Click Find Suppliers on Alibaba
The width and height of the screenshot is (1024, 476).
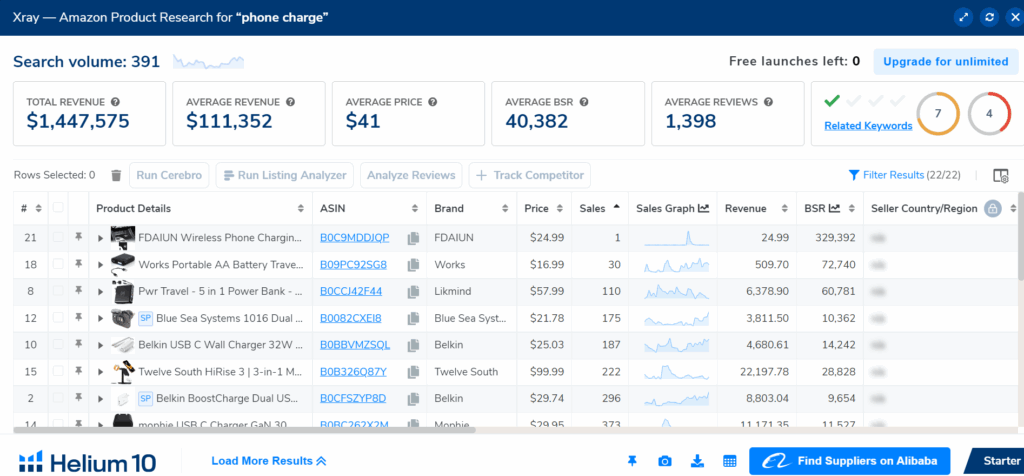(849, 461)
